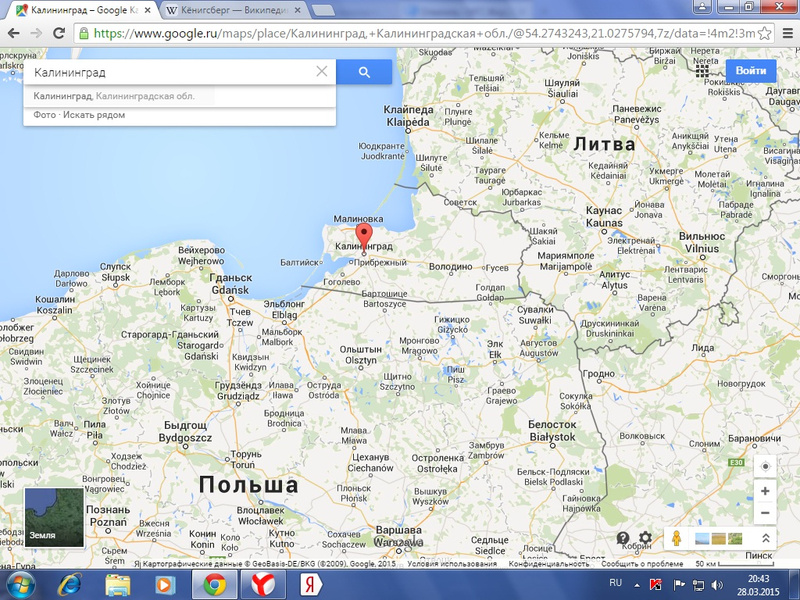Click Искать рядом link
The width and height of the screenshot is (800, 600).
(94, 115)
